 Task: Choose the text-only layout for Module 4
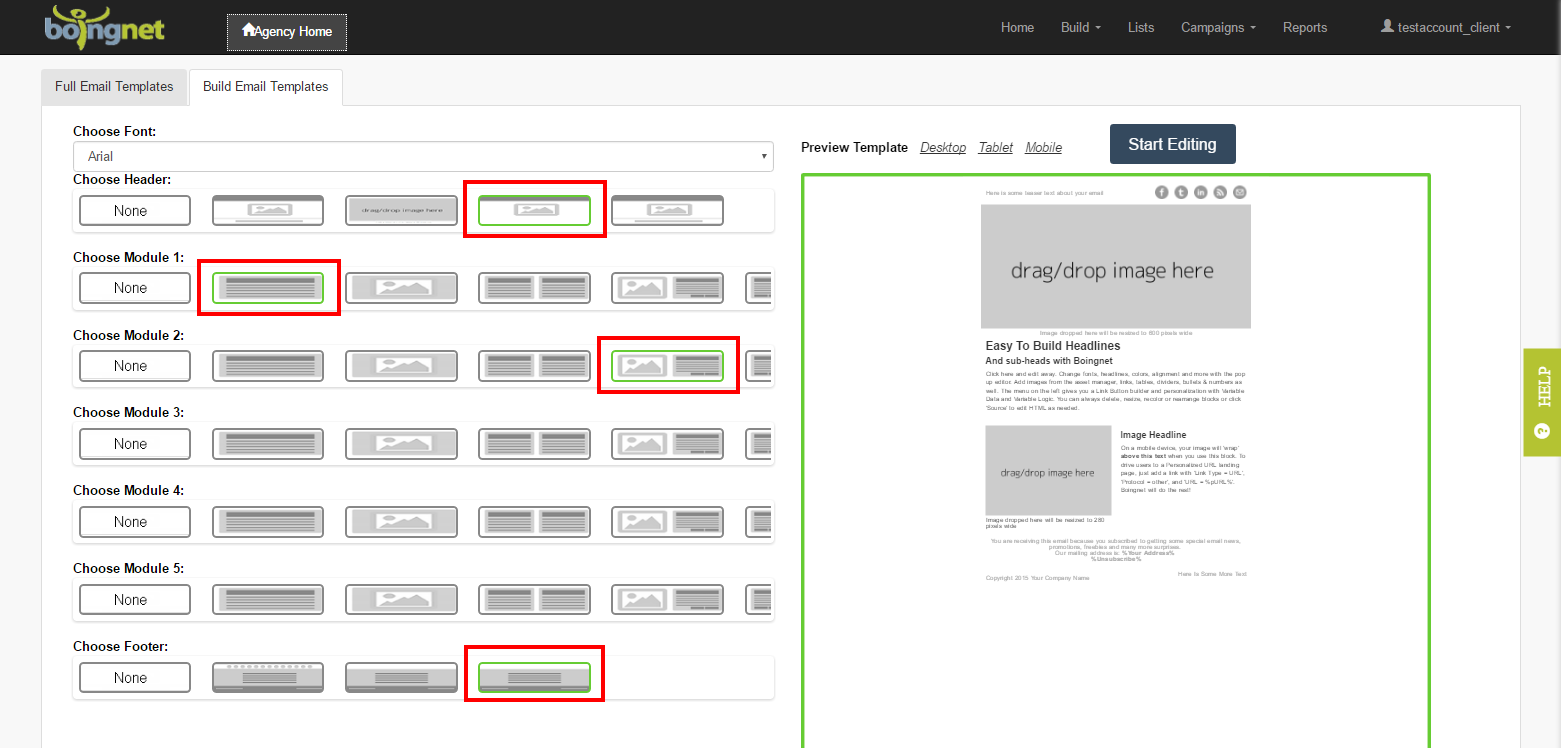tap(268, 522)
